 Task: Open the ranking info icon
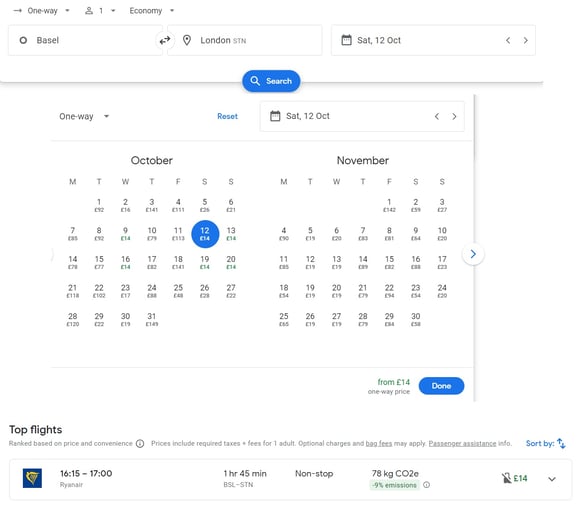click(x=140, y=443)
